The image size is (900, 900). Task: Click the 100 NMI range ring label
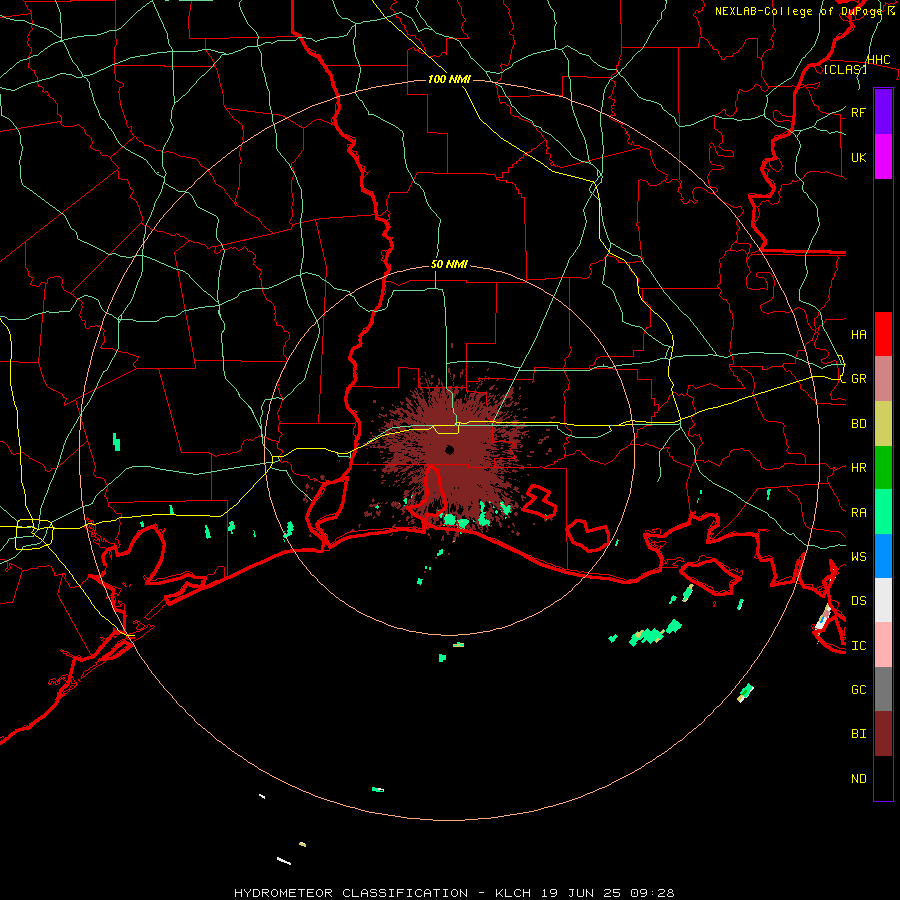[449, 79]
